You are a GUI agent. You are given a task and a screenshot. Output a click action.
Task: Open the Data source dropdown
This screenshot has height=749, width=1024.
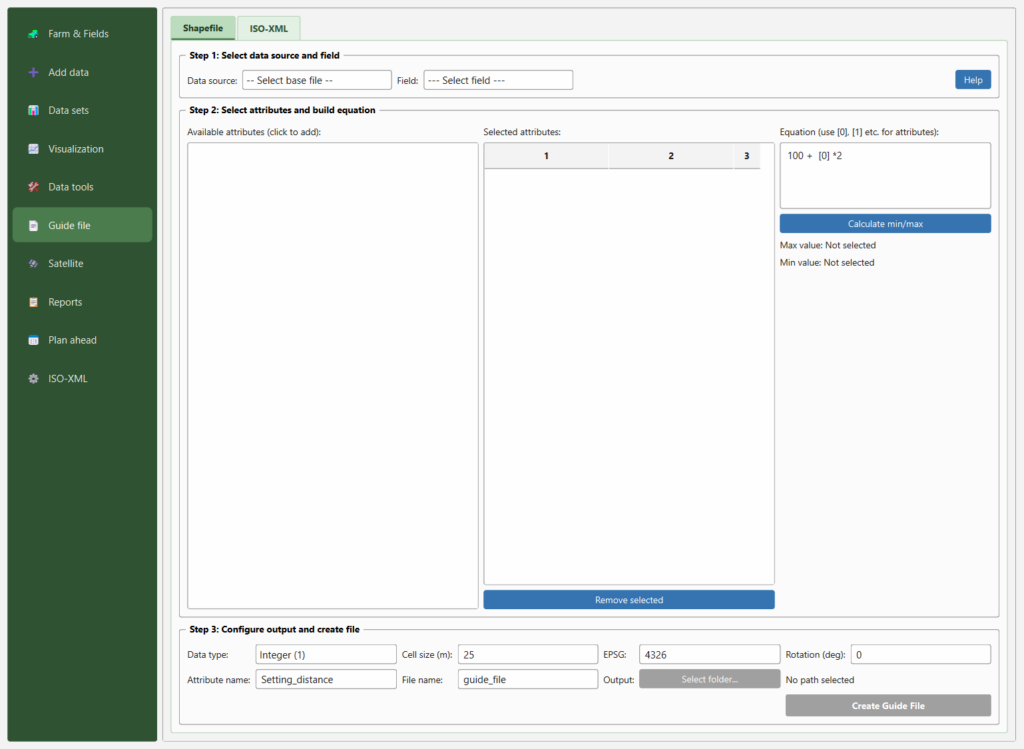click(317, 80)
